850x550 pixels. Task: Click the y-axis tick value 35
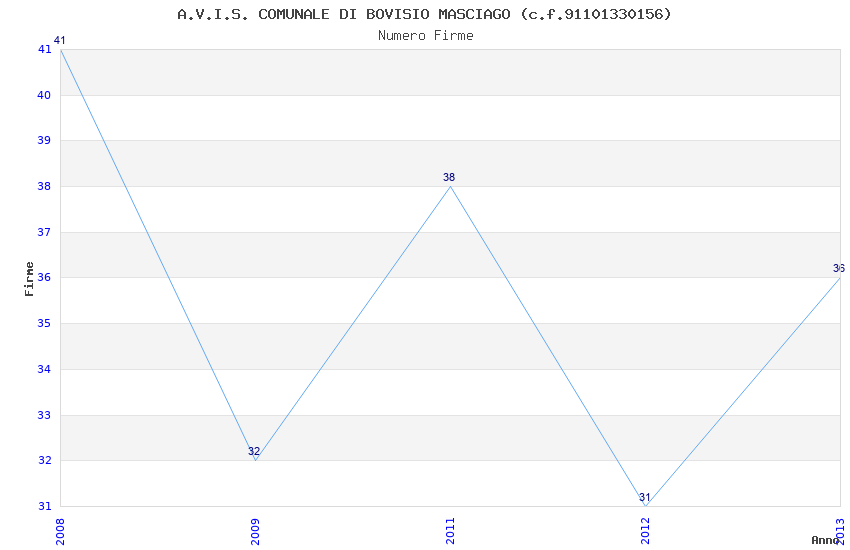pyautogui.click(x=44, y=323)
